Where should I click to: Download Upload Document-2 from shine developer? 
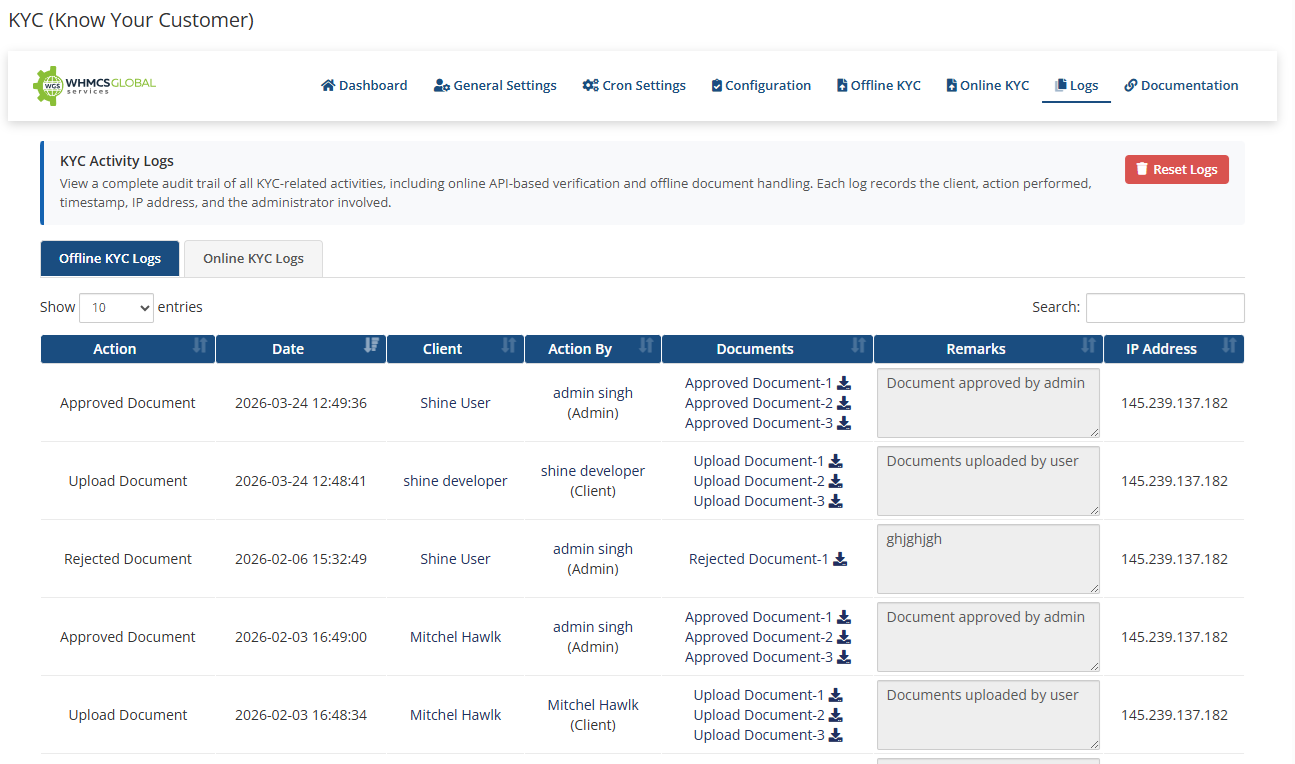(x=836, y=481)
